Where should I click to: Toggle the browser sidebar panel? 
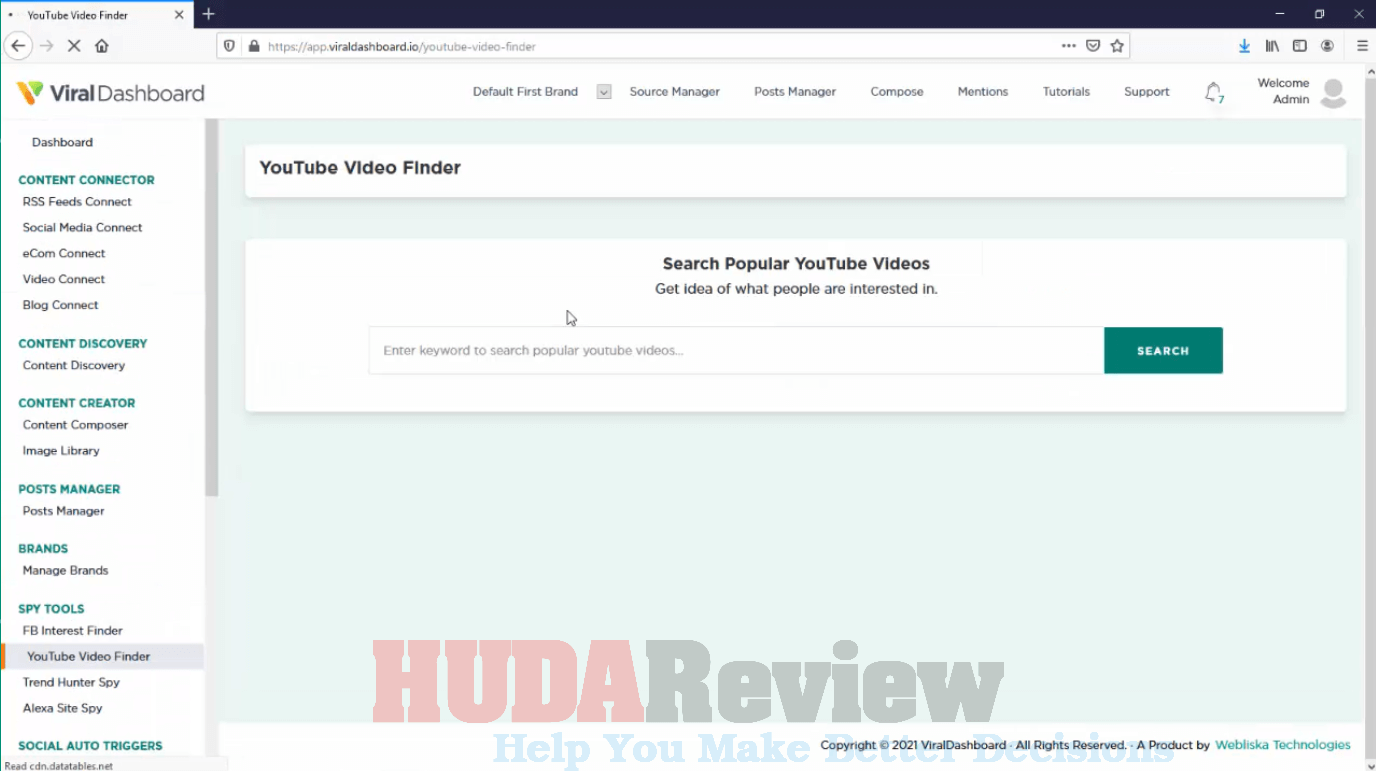pos(1299,45)
